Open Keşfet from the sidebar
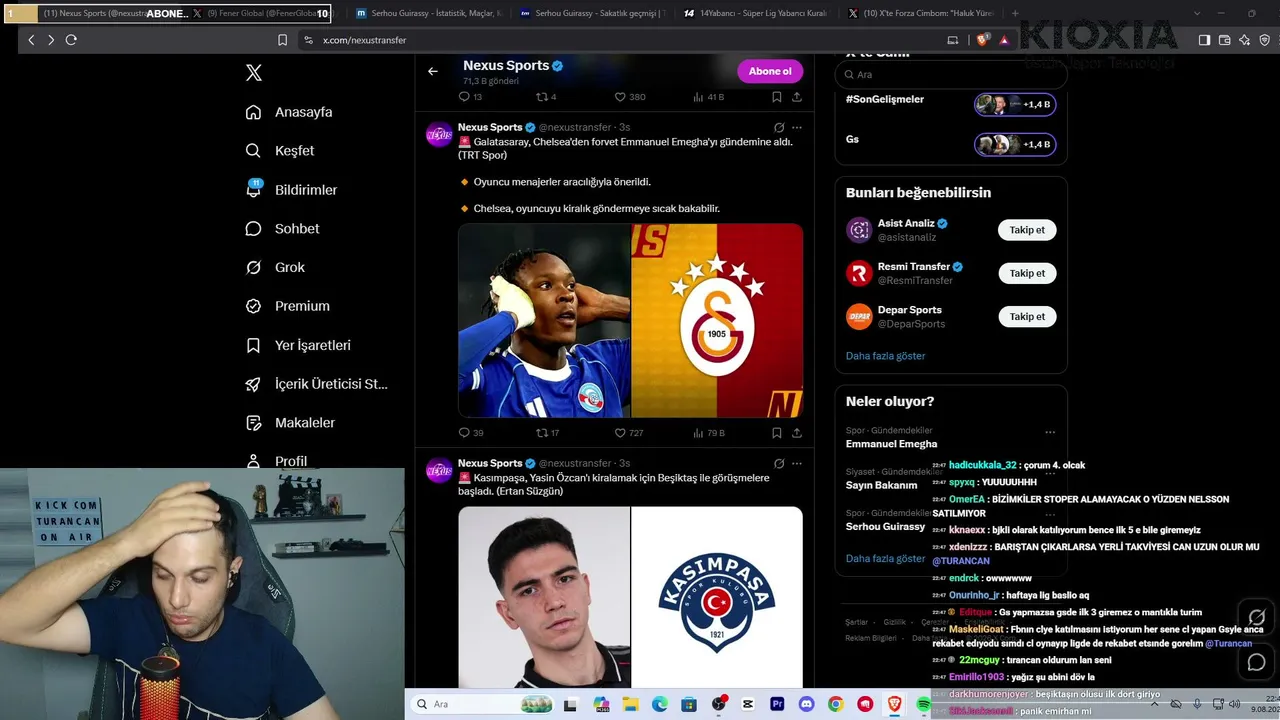The height and width of the screenshot is (720, 1280). 280,151
